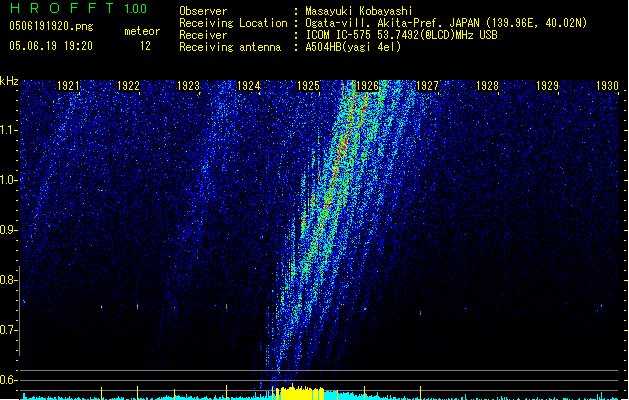Click the yellow block in the bottom amplitude graph
The image size is (629, 400).
pos(301,393)
